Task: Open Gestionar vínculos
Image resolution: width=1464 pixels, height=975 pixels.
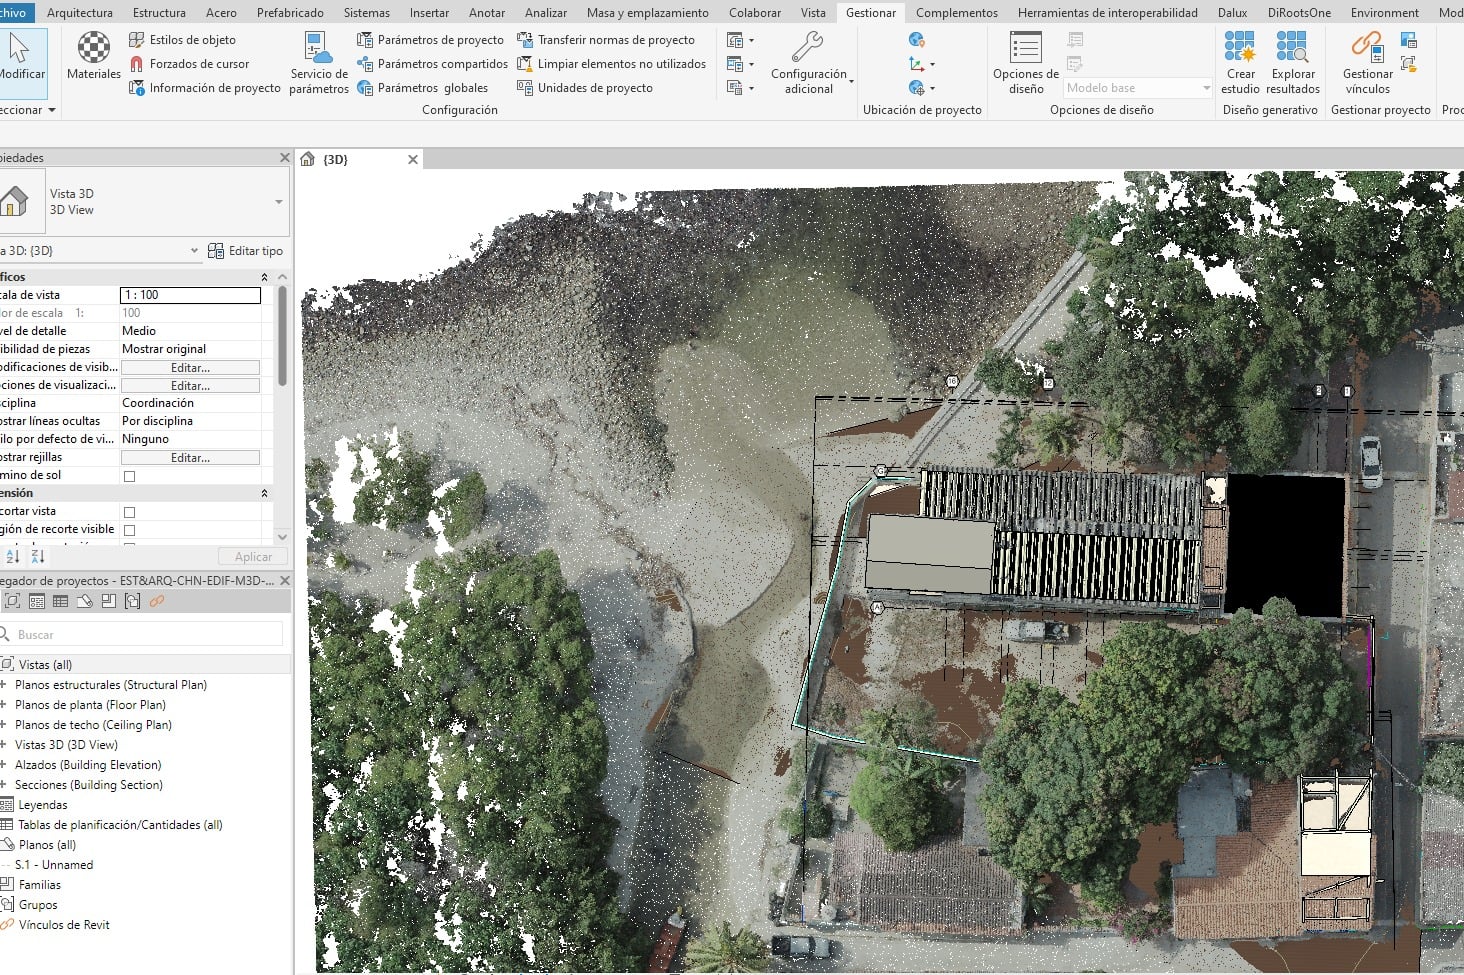Action: click(x=1367, y=63)
